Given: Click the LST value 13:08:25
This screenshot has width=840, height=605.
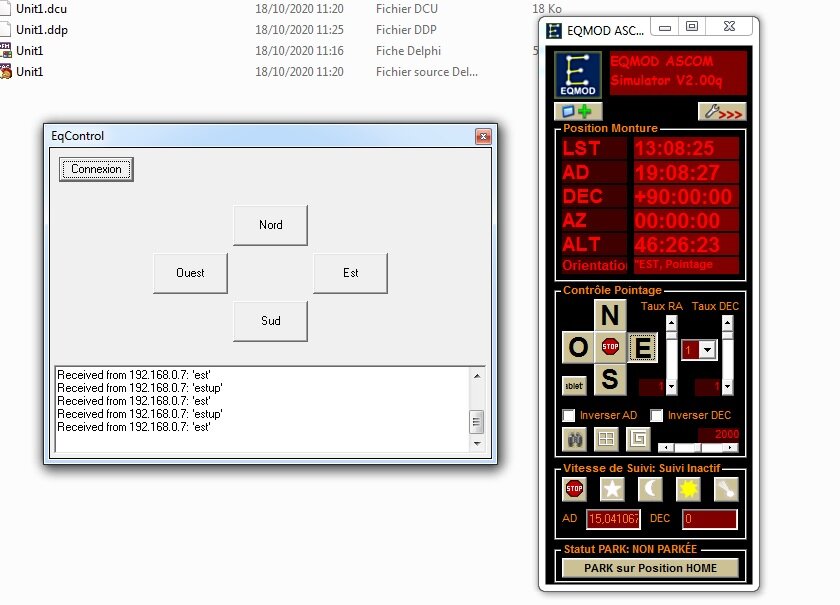Looking at the screenshot, I should click(686, 148).
